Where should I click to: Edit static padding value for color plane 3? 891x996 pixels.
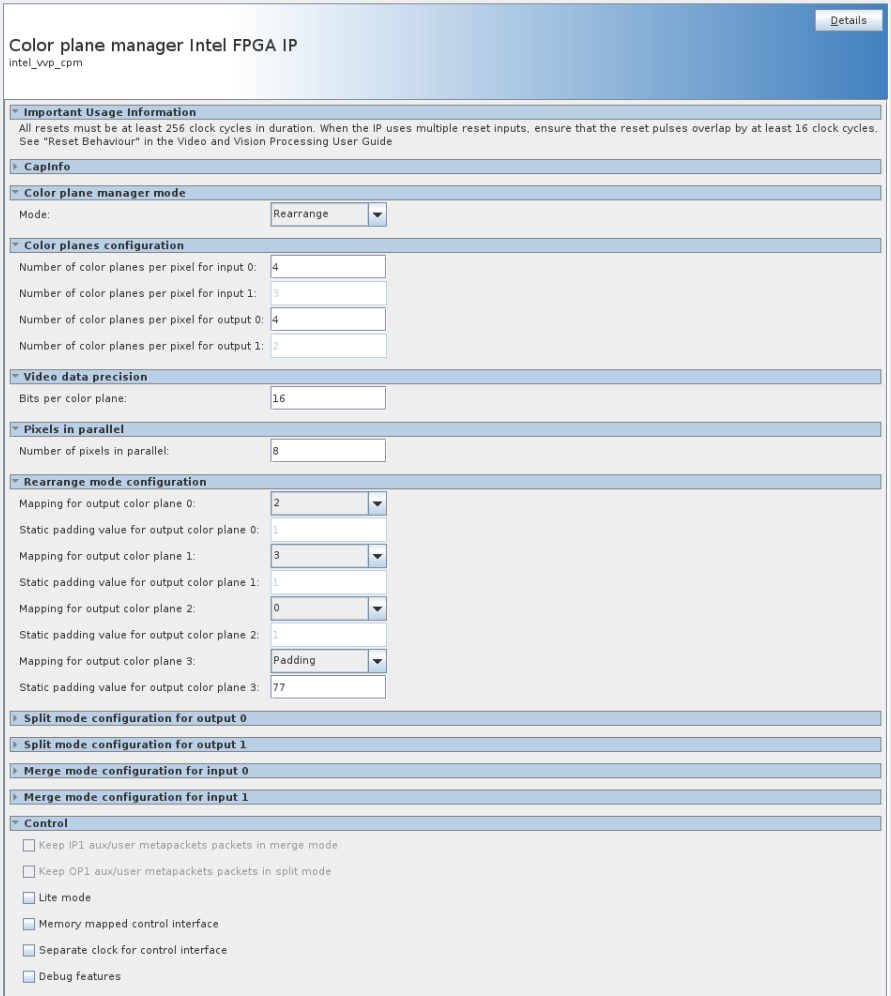[x=328, y=687]
